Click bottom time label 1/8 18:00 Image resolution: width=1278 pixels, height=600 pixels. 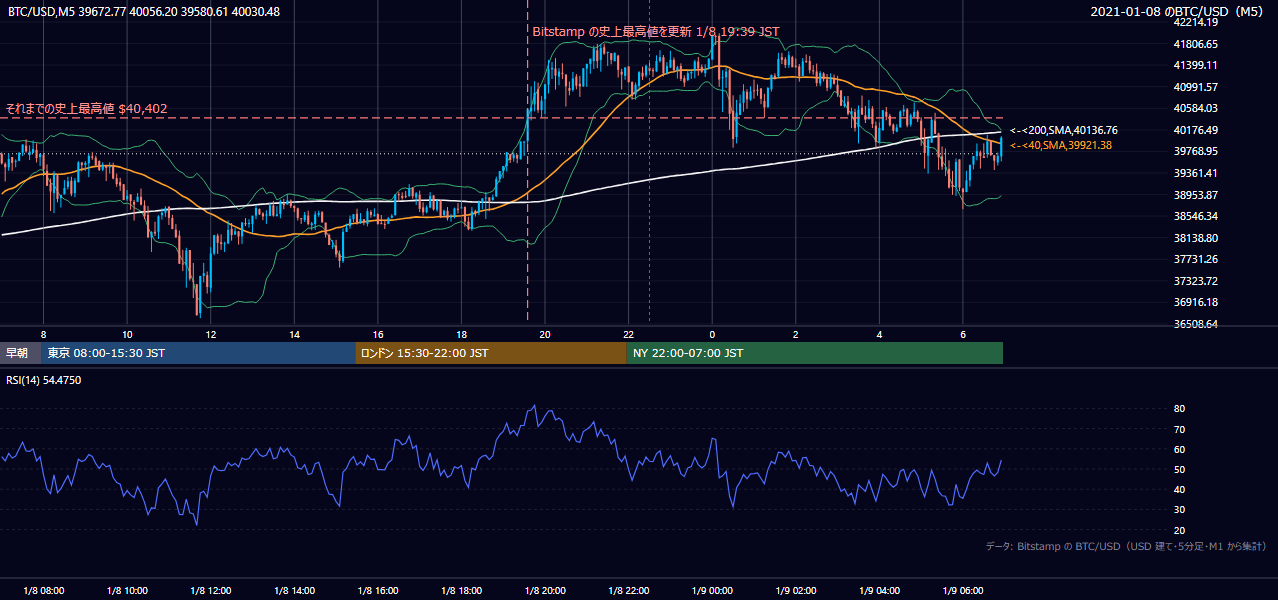click(x=462, y=590)
